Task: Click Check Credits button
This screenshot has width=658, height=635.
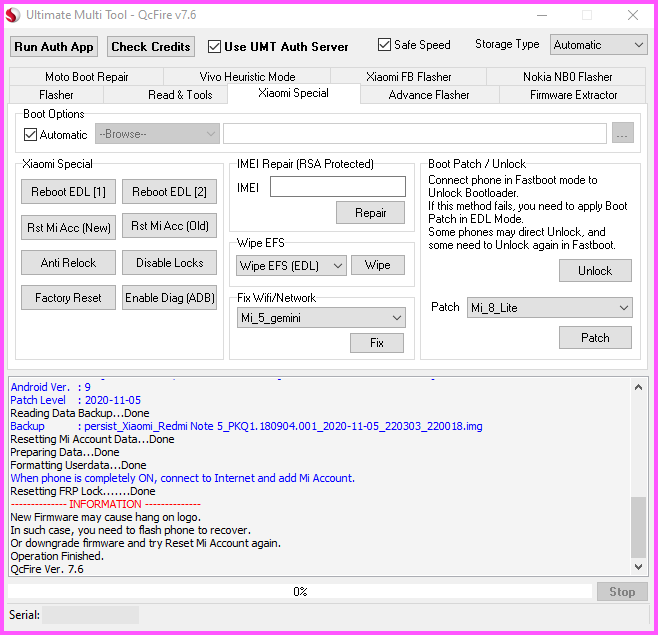Action: 151,47
